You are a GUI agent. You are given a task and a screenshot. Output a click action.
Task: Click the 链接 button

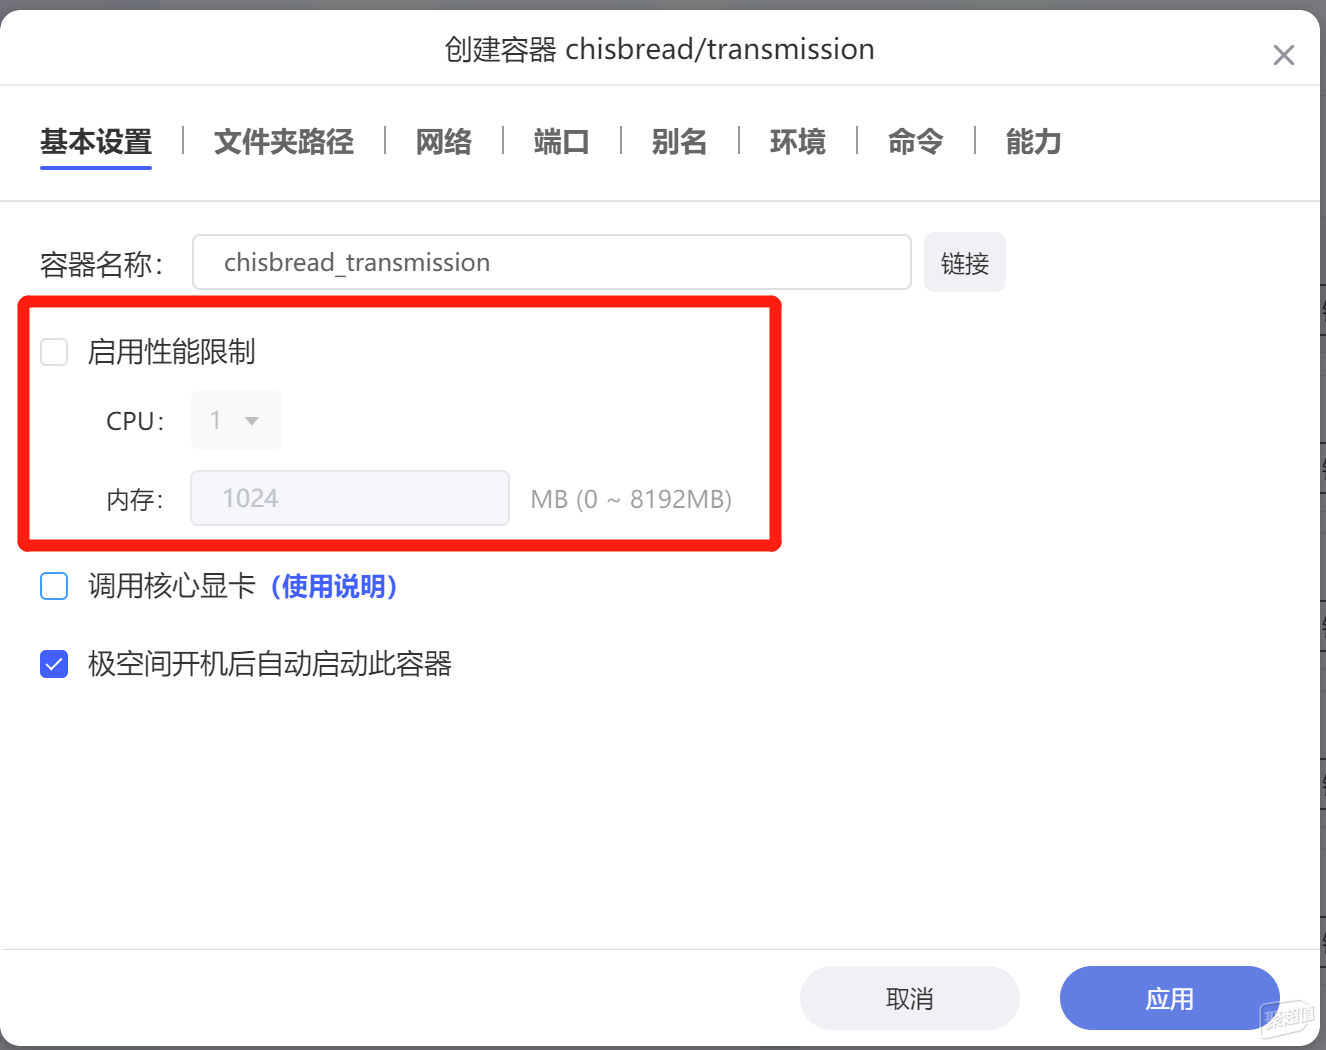[x=965, y=263]
